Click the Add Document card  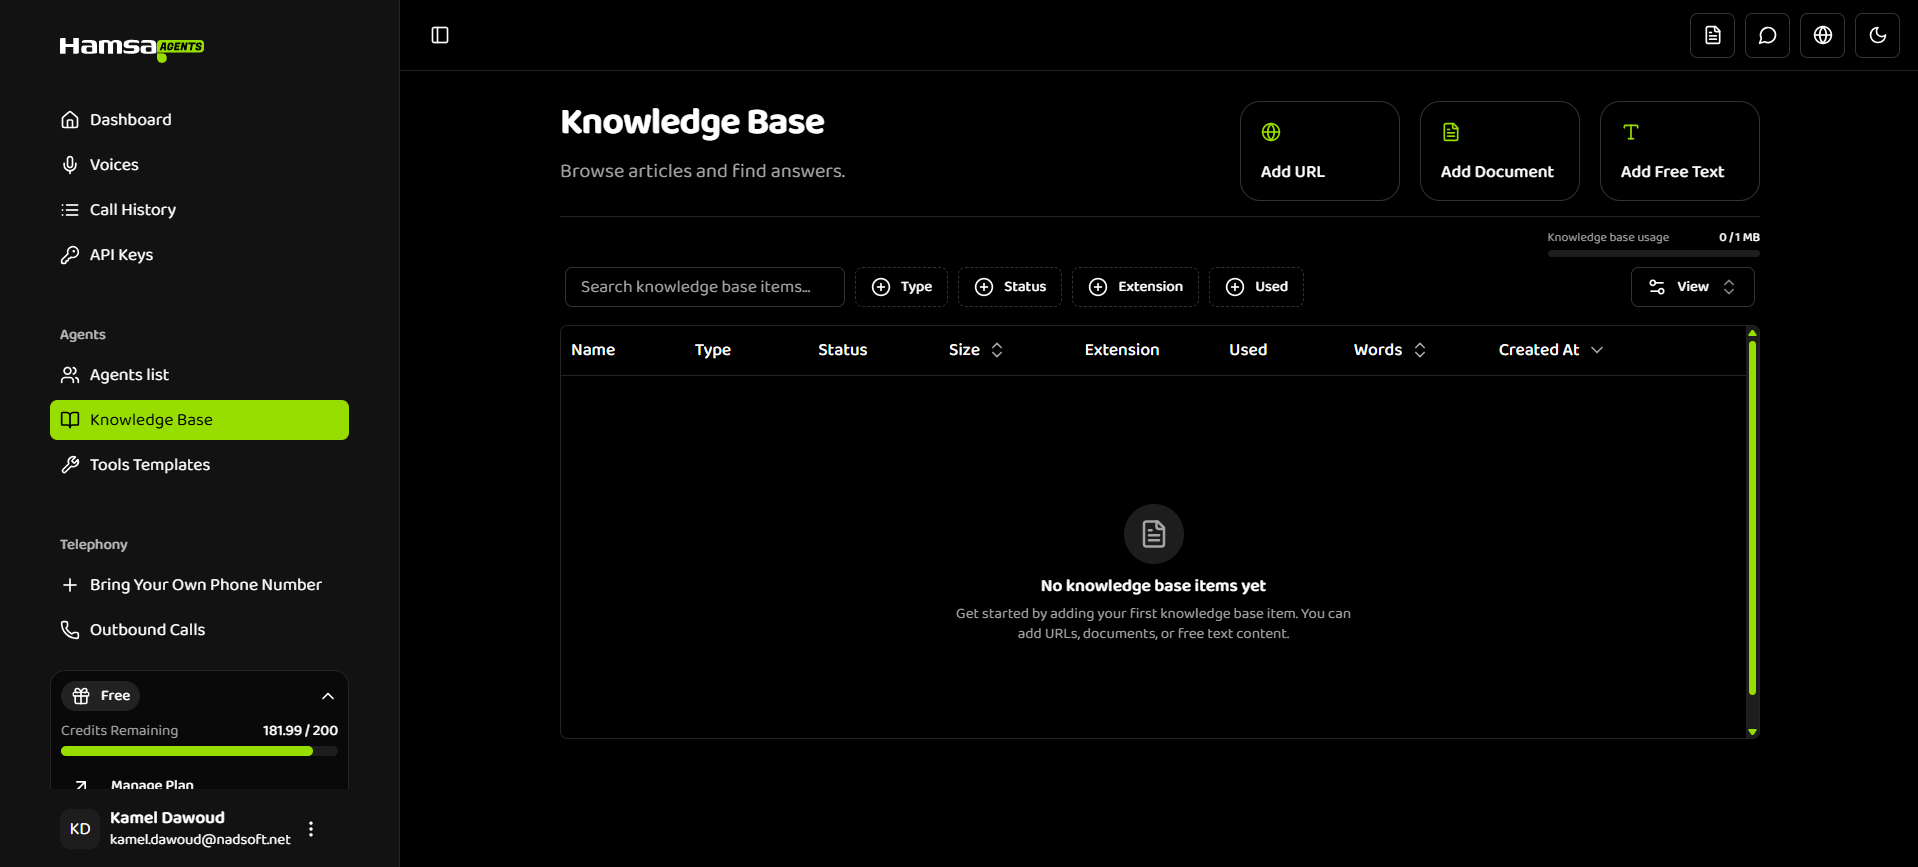(1499, 151)
